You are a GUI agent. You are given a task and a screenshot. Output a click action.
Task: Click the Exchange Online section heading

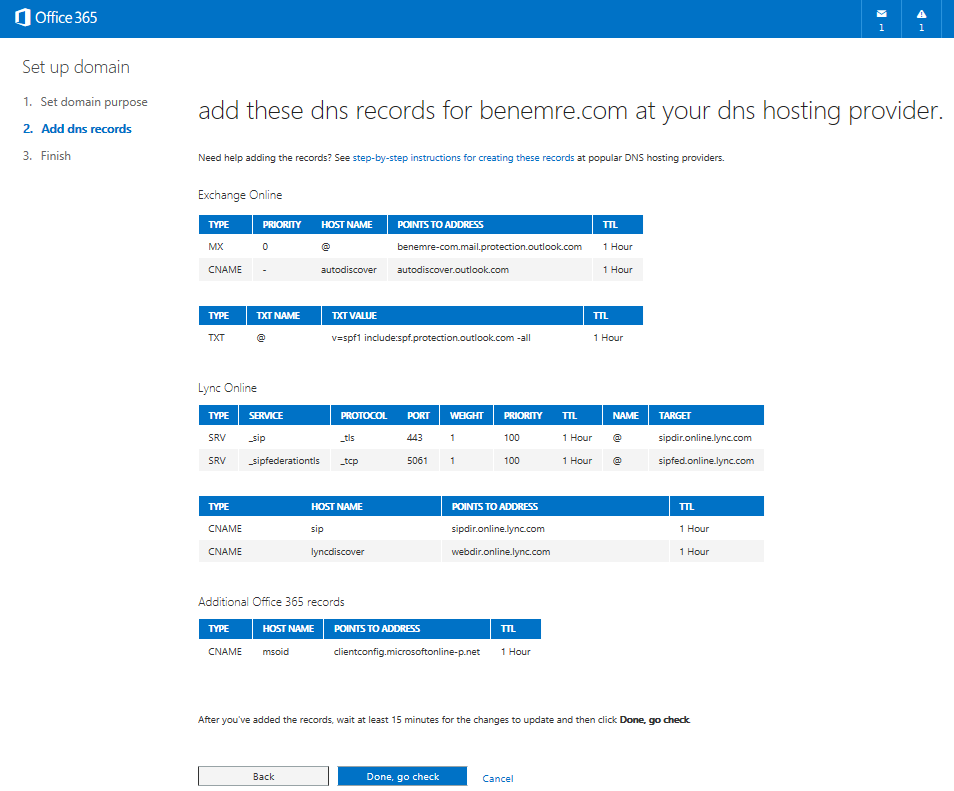tap(240, 195)
